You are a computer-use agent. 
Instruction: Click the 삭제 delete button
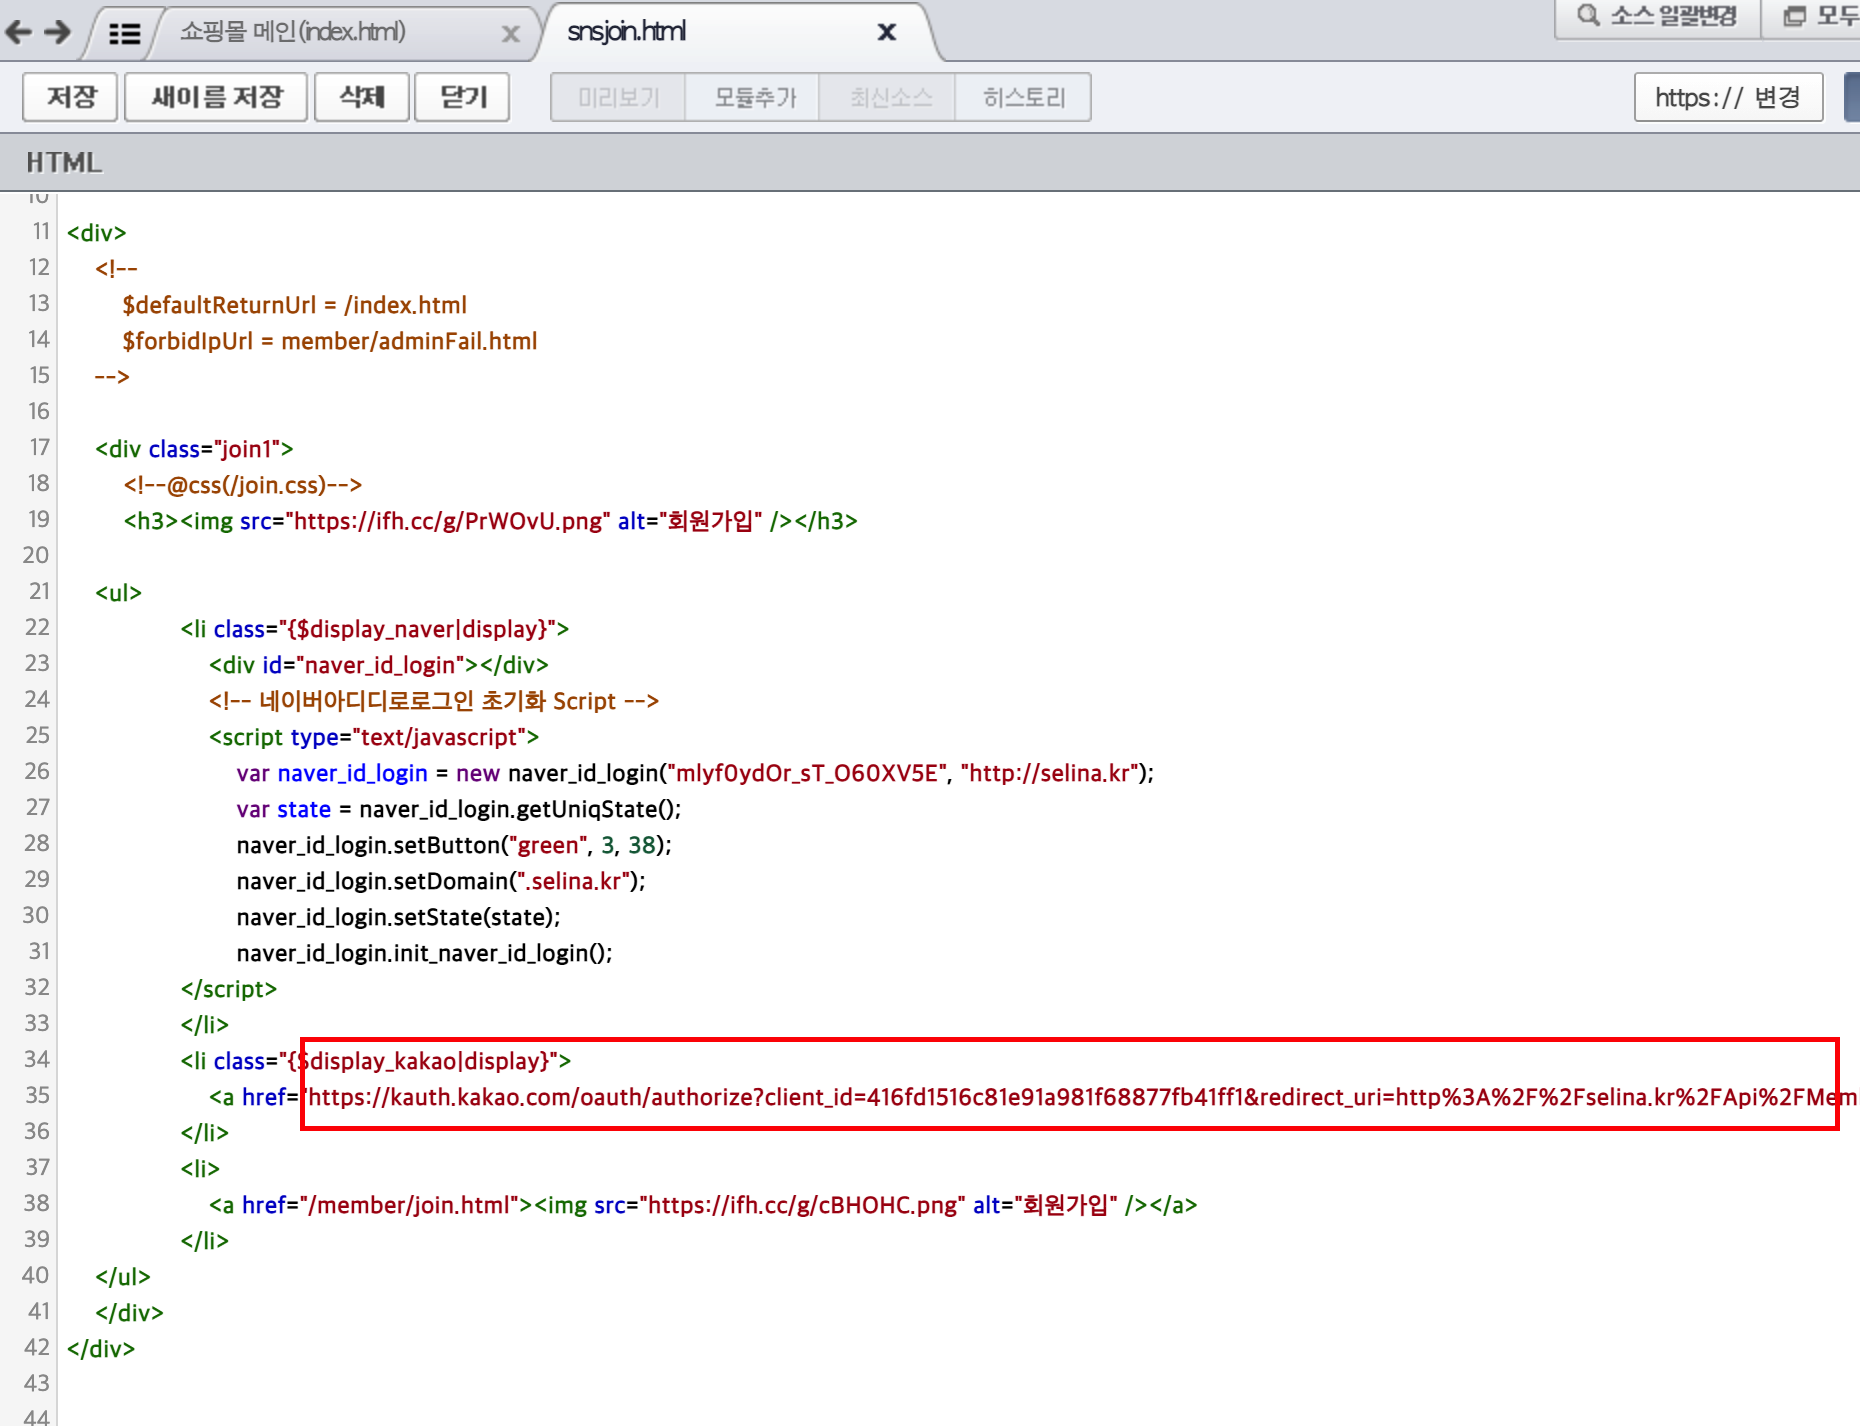pyautogui.click(x=362, y=97)
